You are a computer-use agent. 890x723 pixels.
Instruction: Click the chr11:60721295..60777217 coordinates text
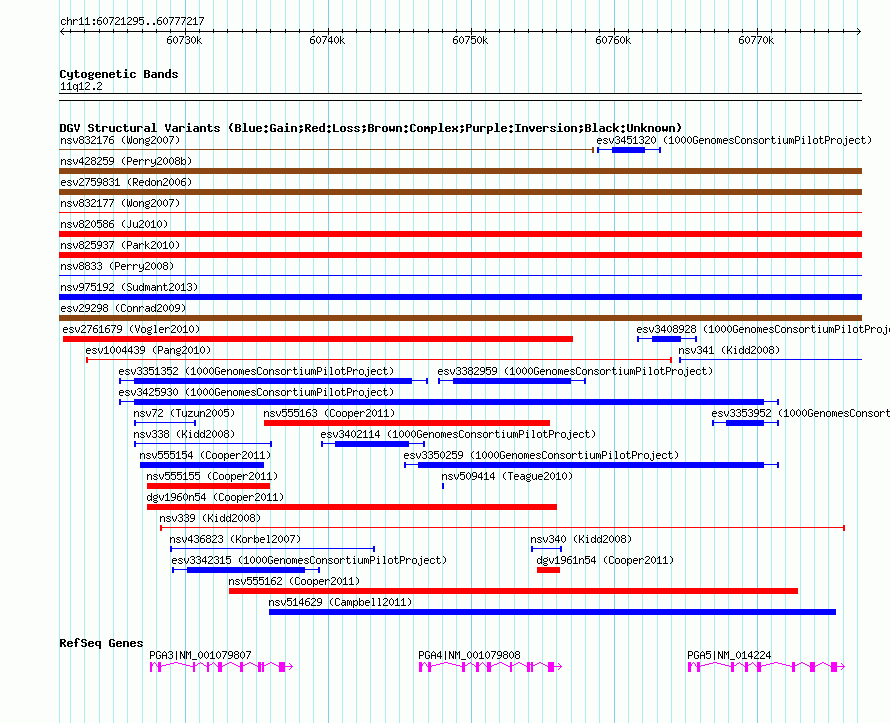click(x=132, y=21)
